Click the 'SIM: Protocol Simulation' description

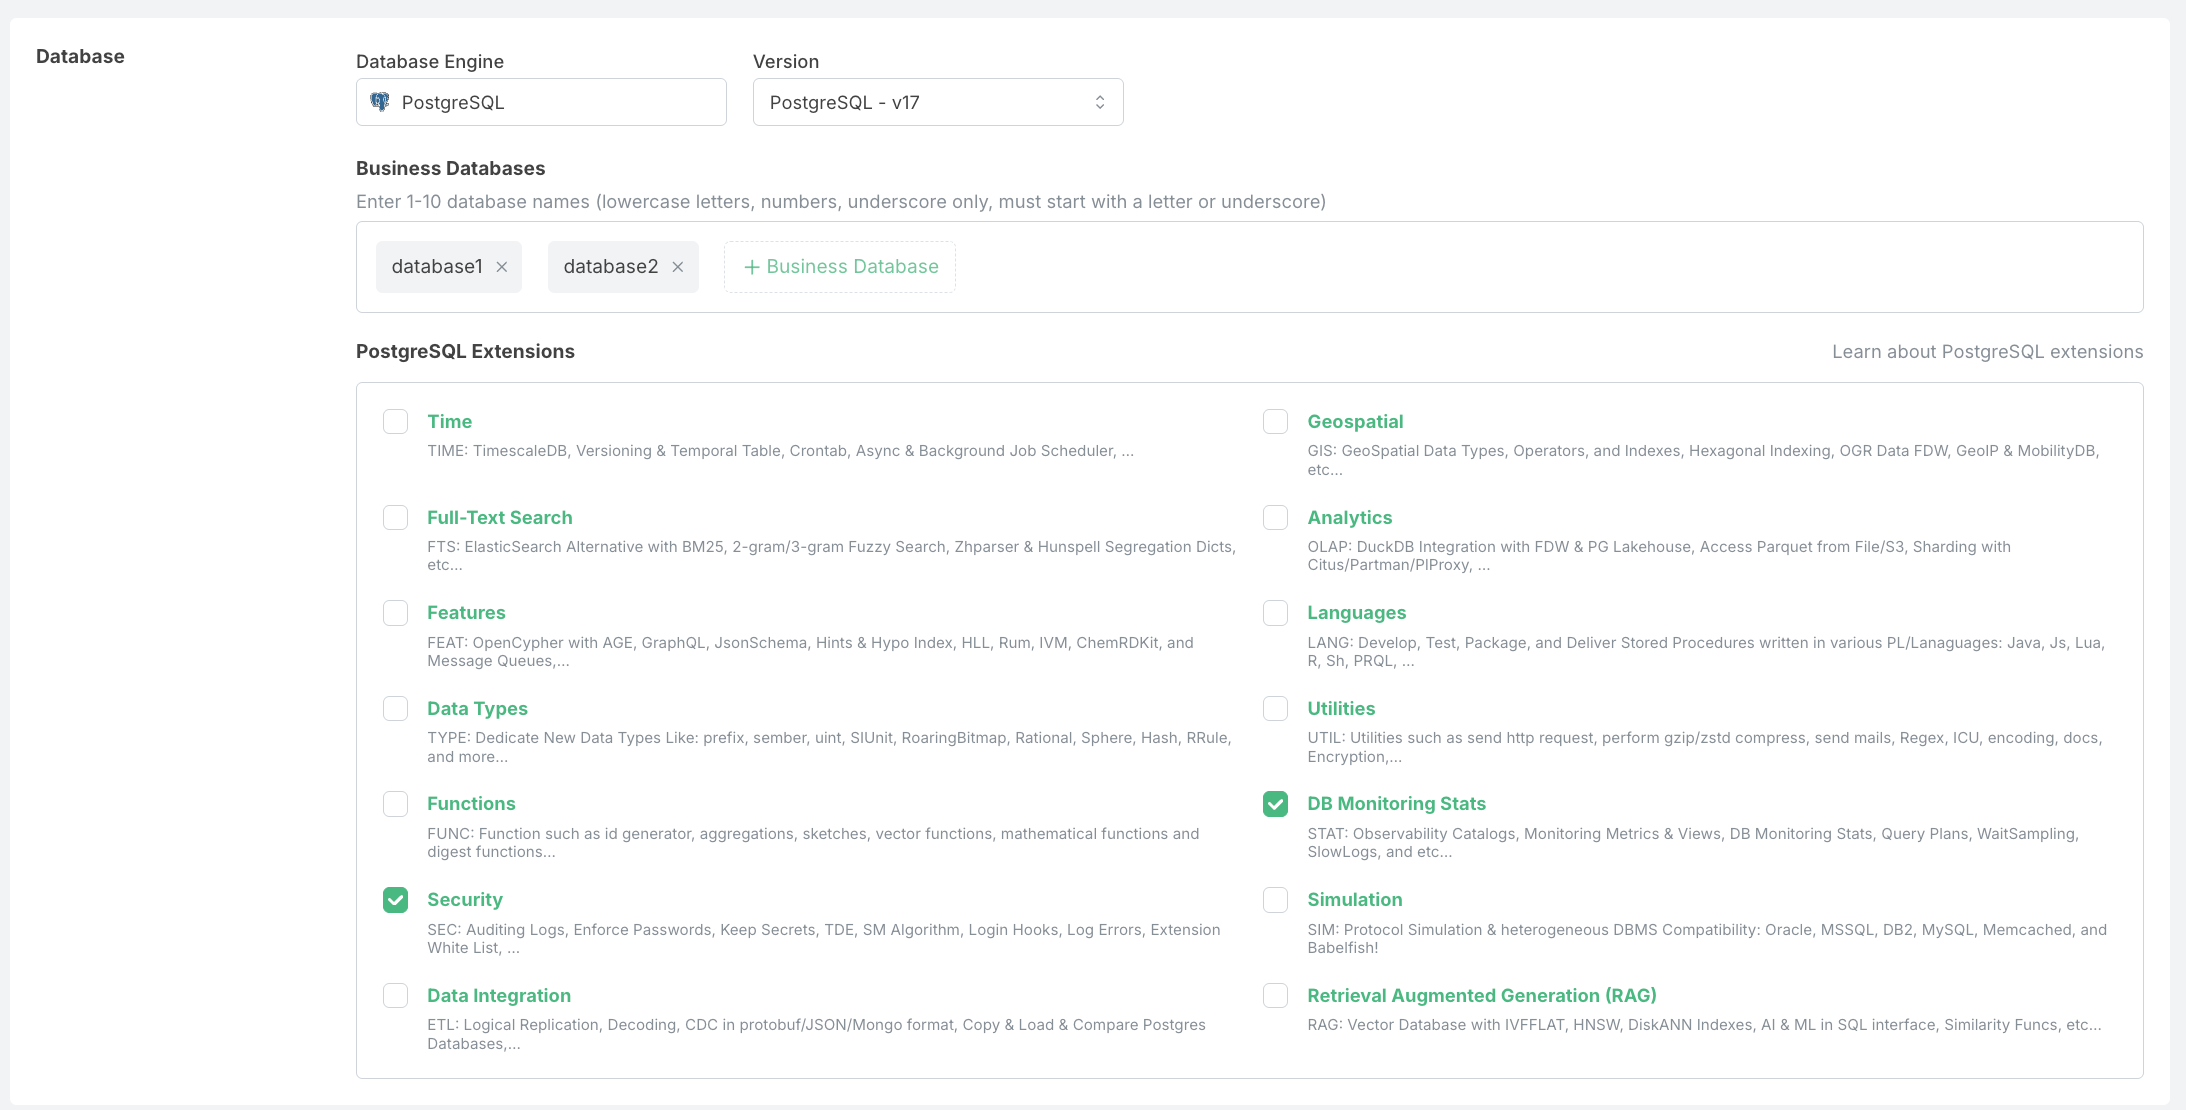click(1707, 939)
